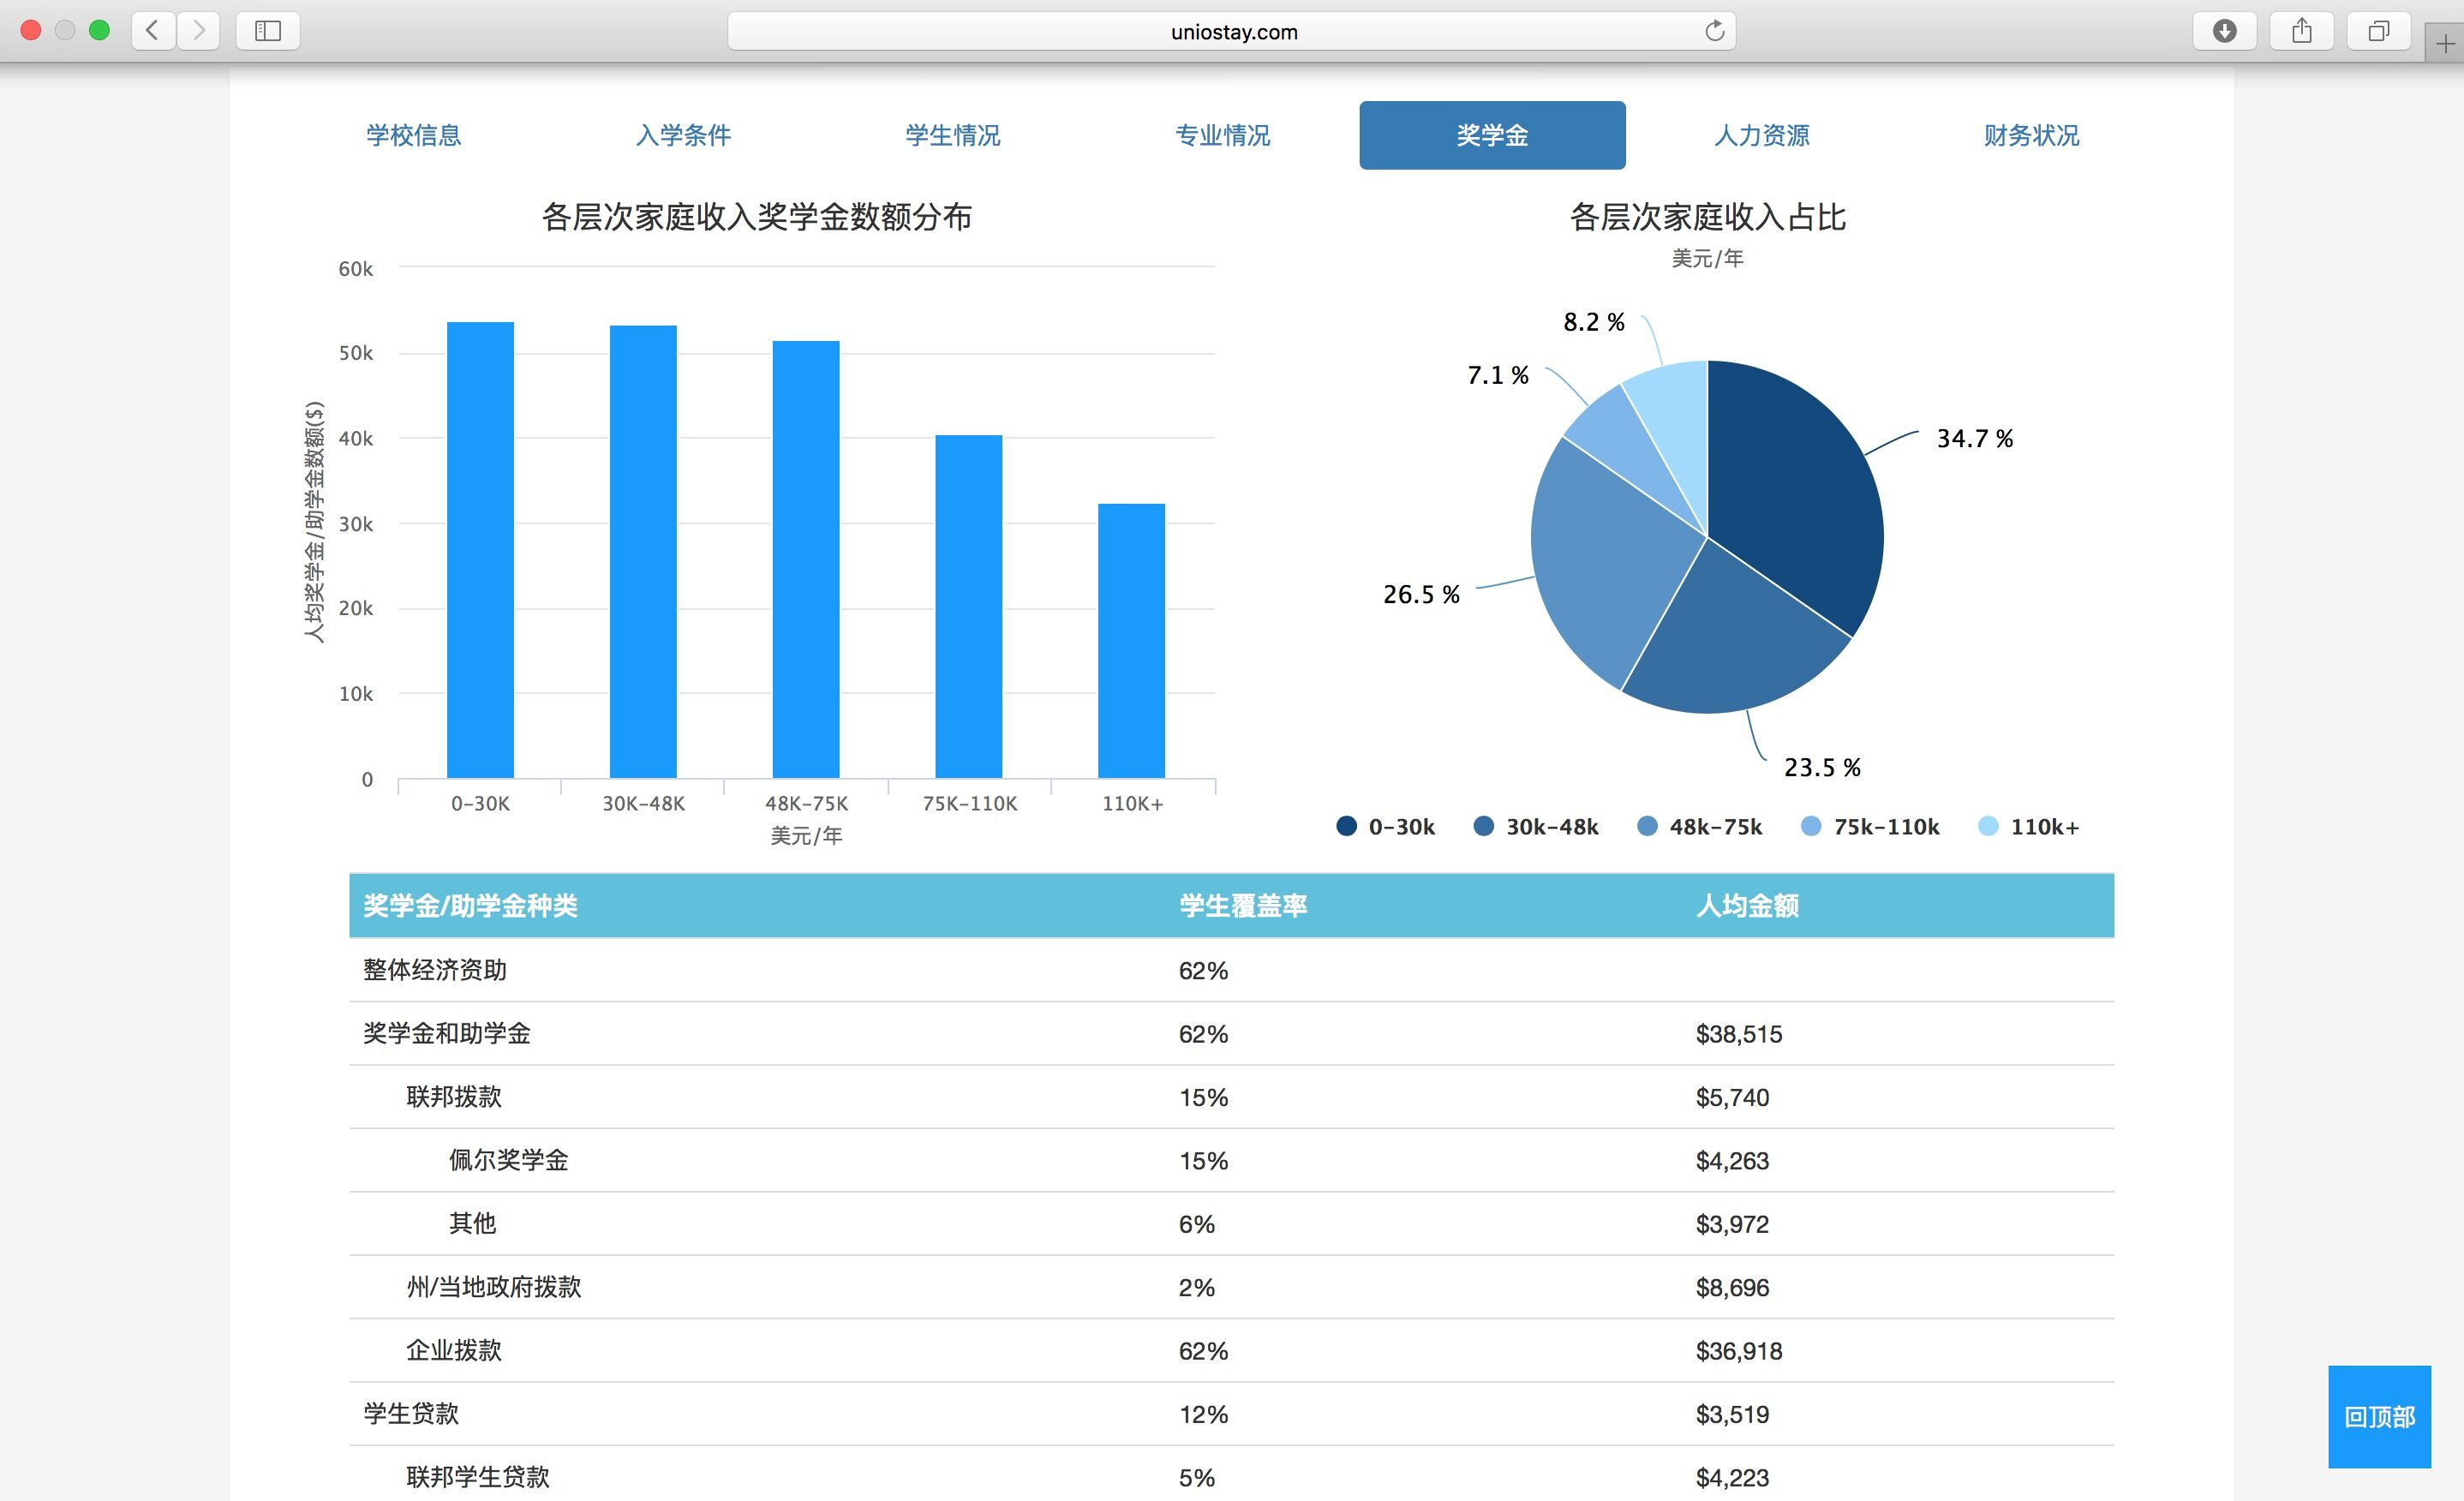Go back using the Safari back arrow

point(153,30)
